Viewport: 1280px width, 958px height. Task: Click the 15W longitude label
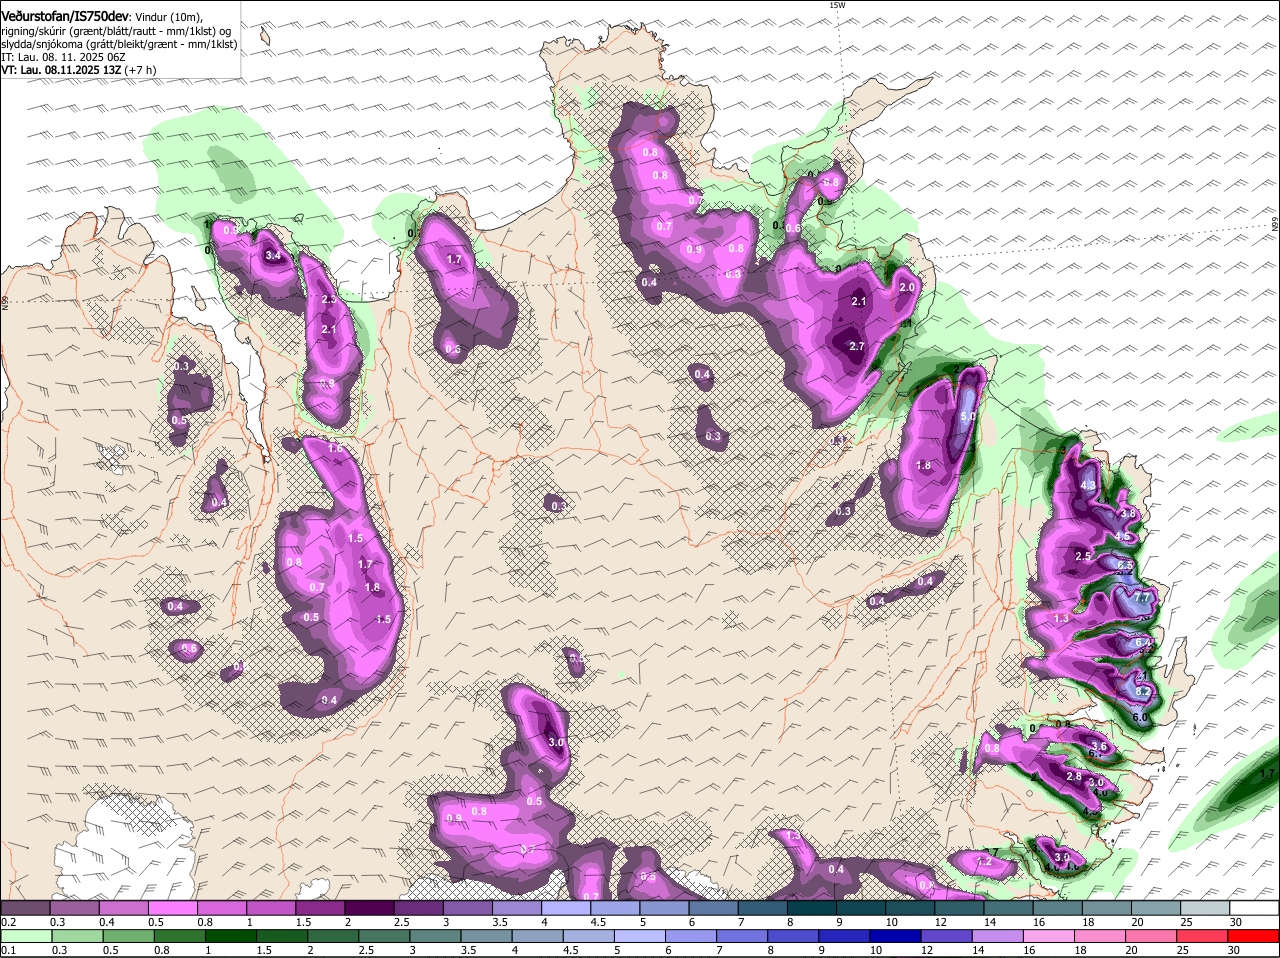[837, 5]
